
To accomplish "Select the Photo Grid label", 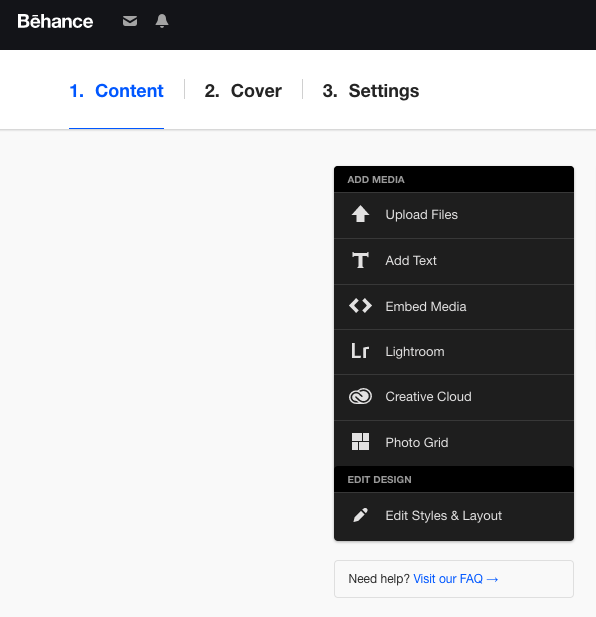I will click(x=417, y=443).
